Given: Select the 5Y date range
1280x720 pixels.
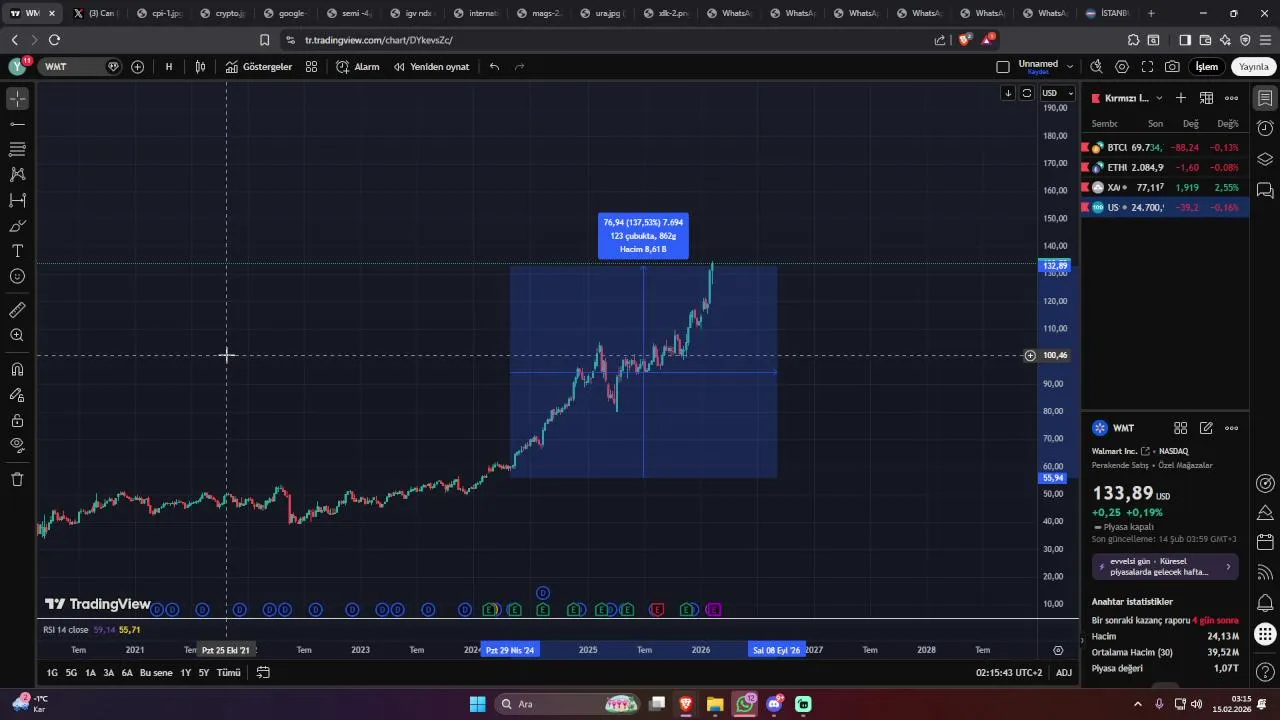Looking at the screenshot, I should [203, 673].
